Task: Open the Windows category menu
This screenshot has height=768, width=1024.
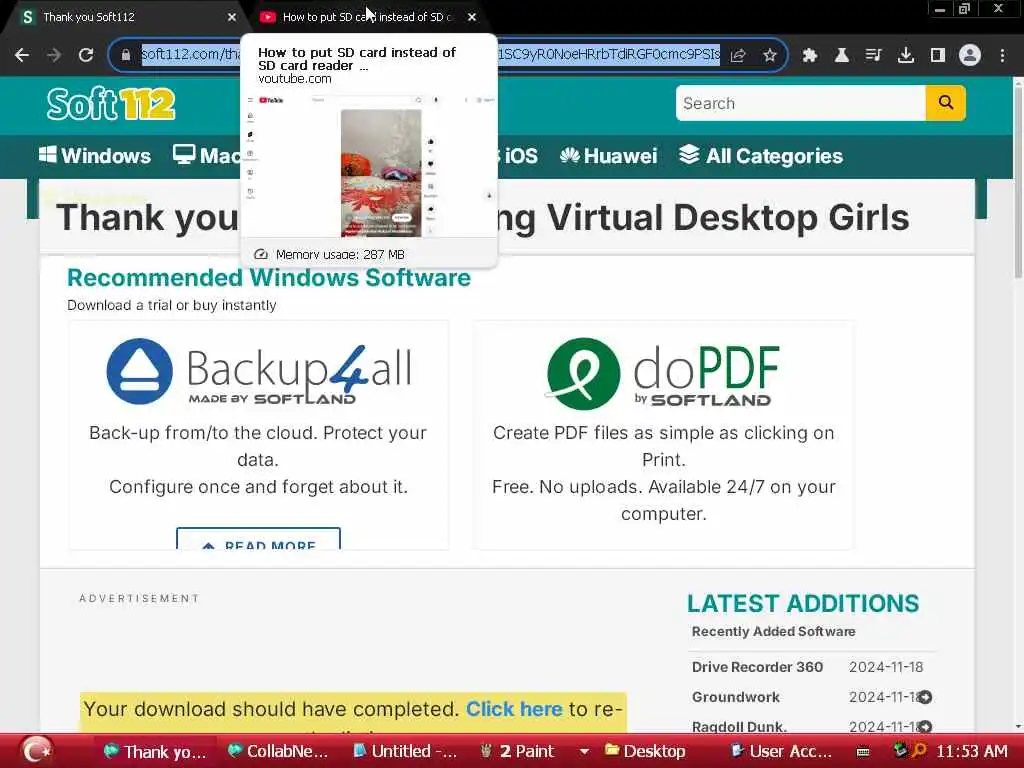Action: (x=95, y=155)
